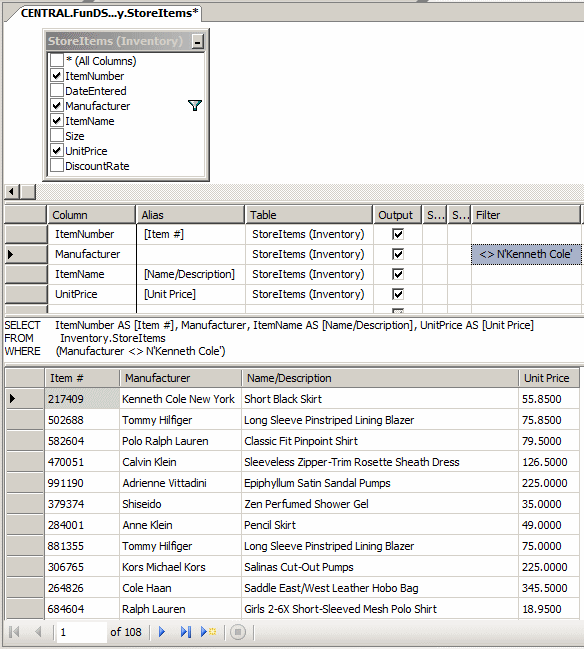Image resolution: width=584 pixels, height=649 pixels.
Task: Click the Name/Description results header
Action: 380,378
